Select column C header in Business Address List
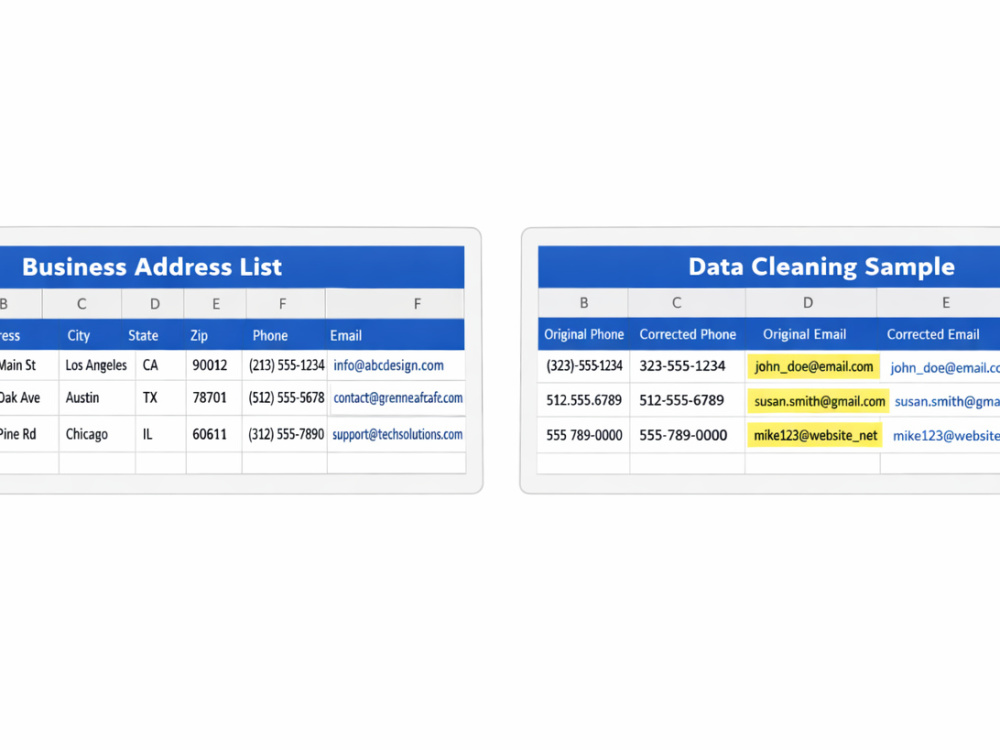Viewport: 1000px width, 750px height. click(x=82, y=304)
